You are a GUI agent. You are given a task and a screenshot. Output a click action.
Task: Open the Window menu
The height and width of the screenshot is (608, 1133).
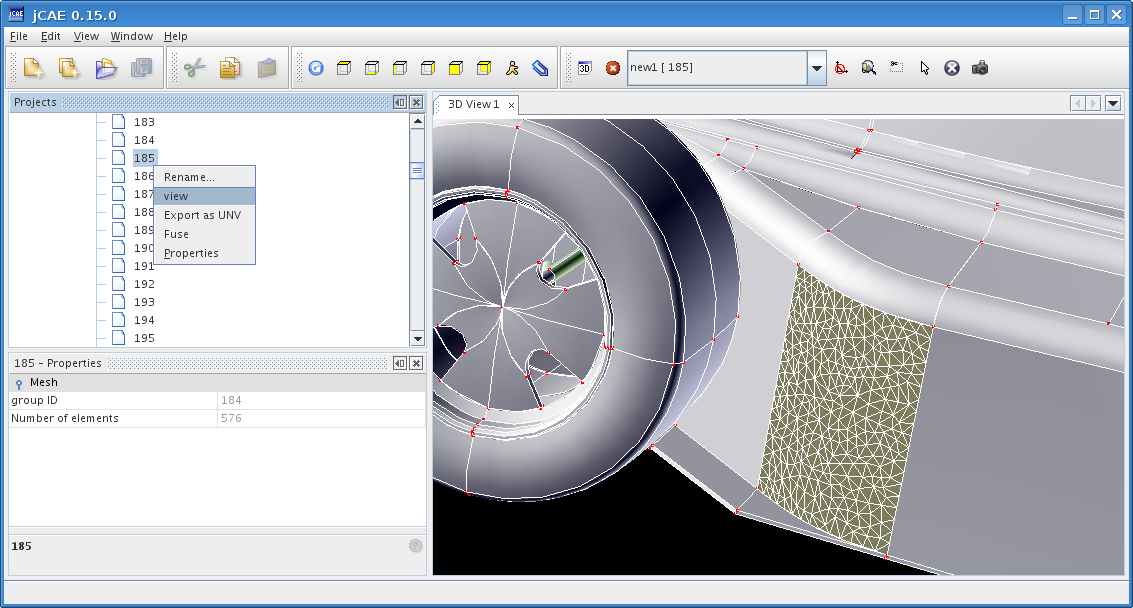[x=132, y=36]
